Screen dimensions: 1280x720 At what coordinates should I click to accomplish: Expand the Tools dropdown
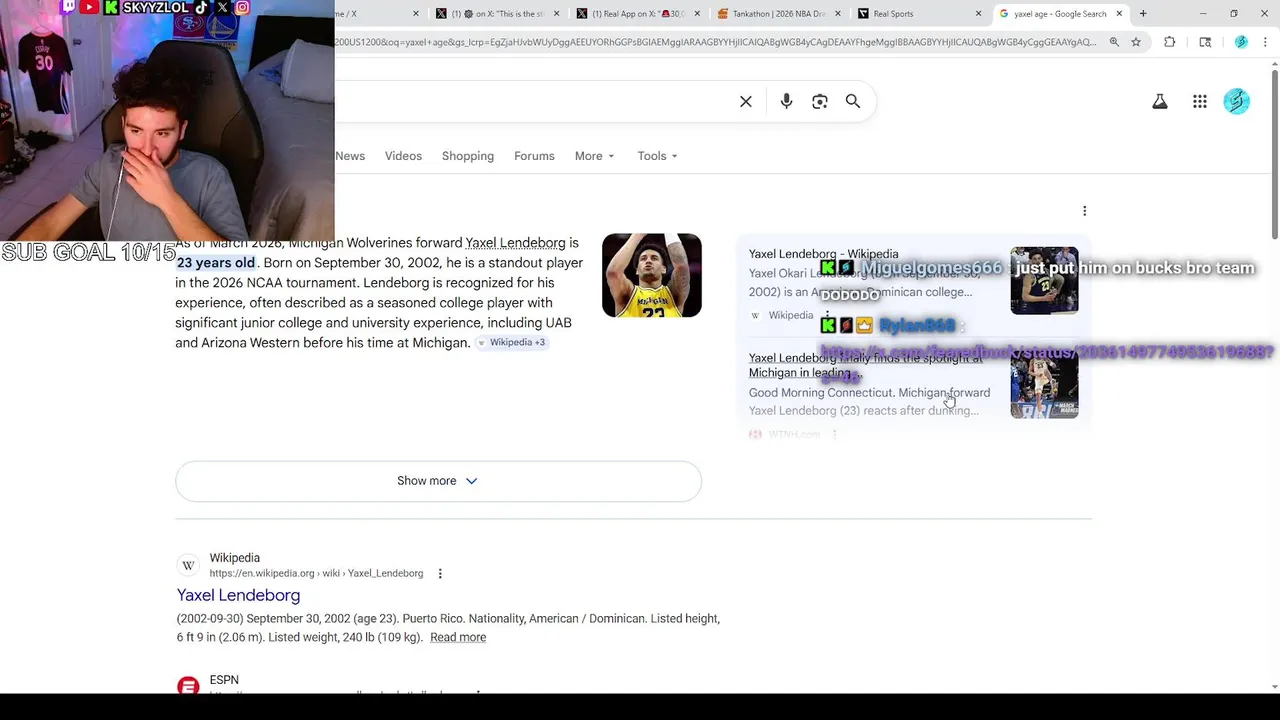657,156
